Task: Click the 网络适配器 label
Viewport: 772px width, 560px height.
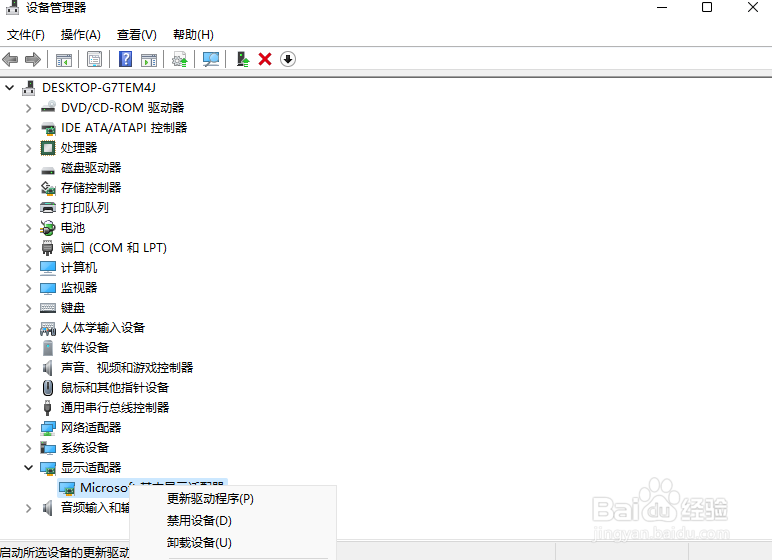Action: coord(91,428)
